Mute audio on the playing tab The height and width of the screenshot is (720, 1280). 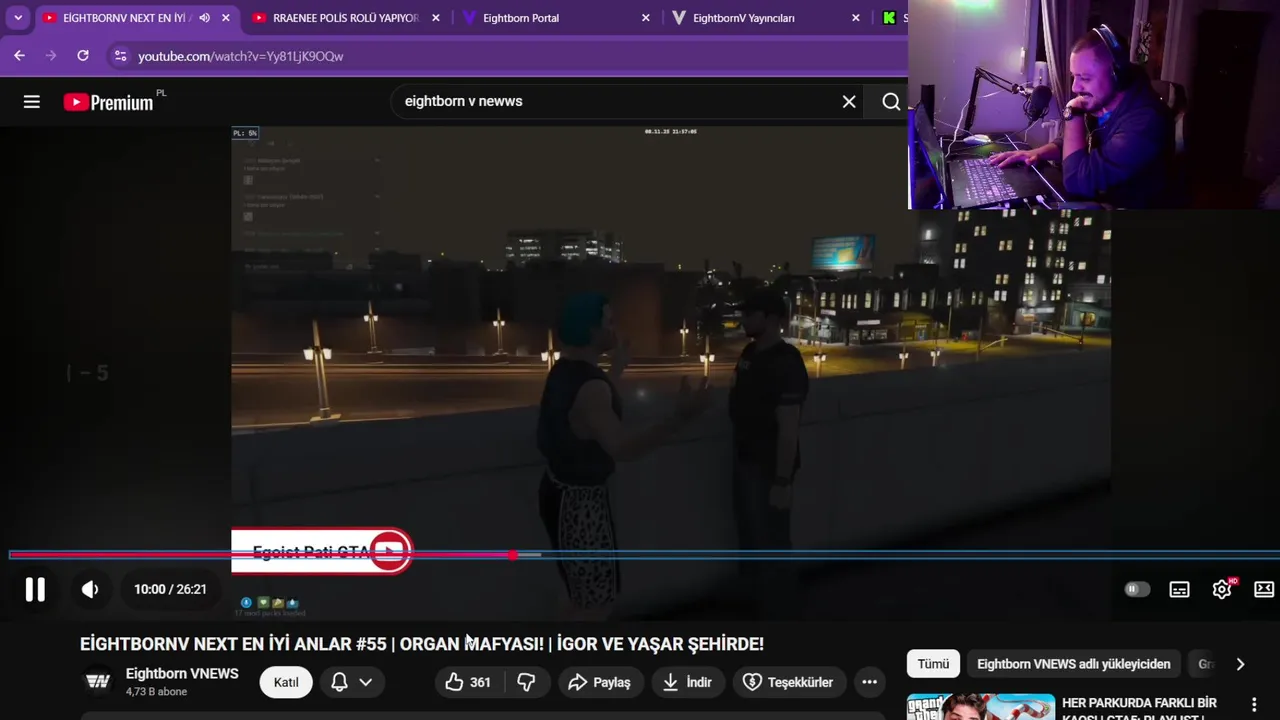[205, 18]
